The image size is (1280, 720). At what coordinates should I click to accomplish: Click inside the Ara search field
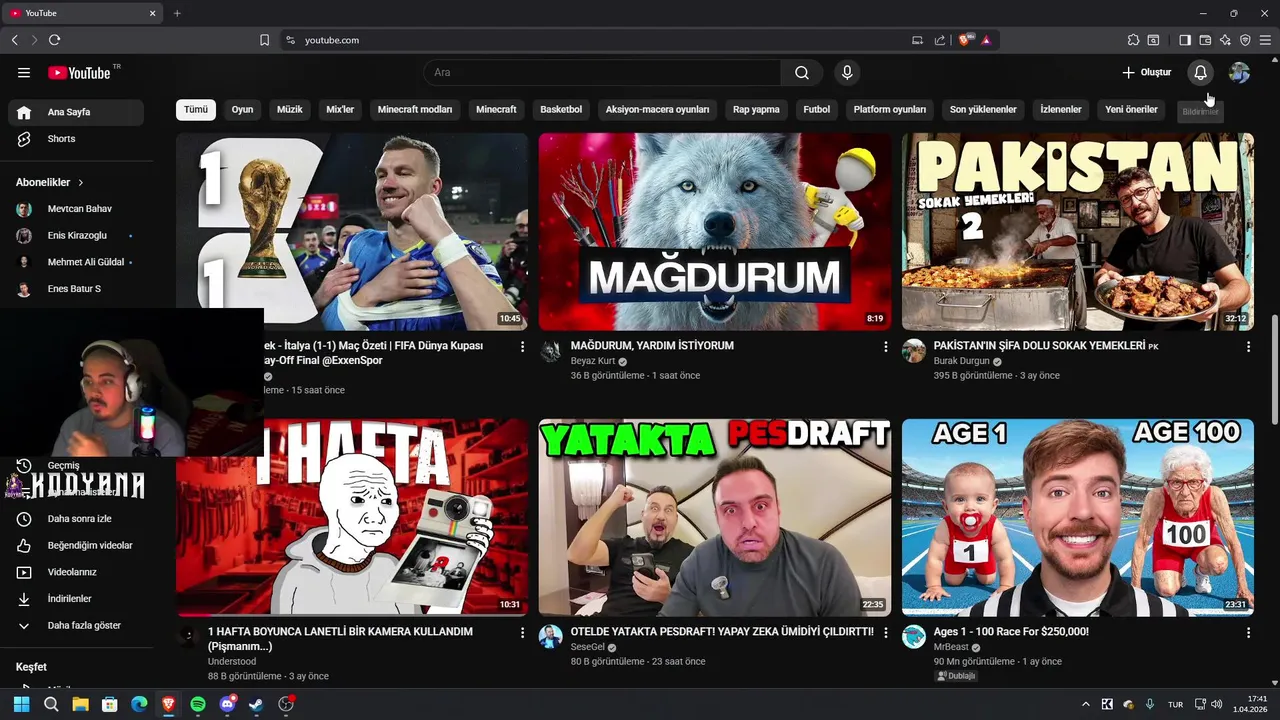602,73
